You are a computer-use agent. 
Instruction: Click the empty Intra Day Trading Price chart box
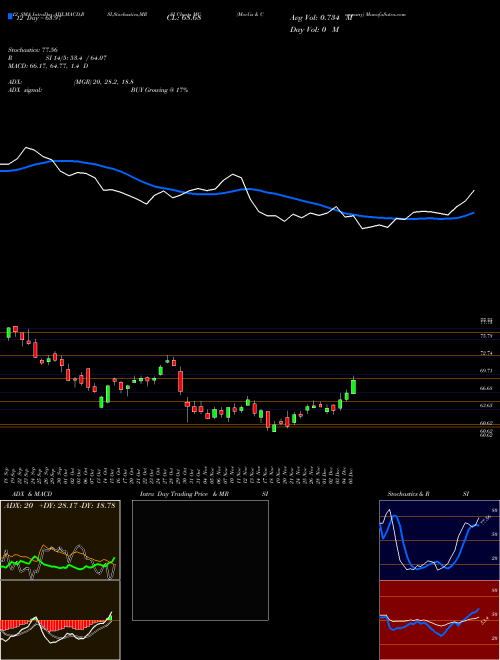click(x=200, y=560)
